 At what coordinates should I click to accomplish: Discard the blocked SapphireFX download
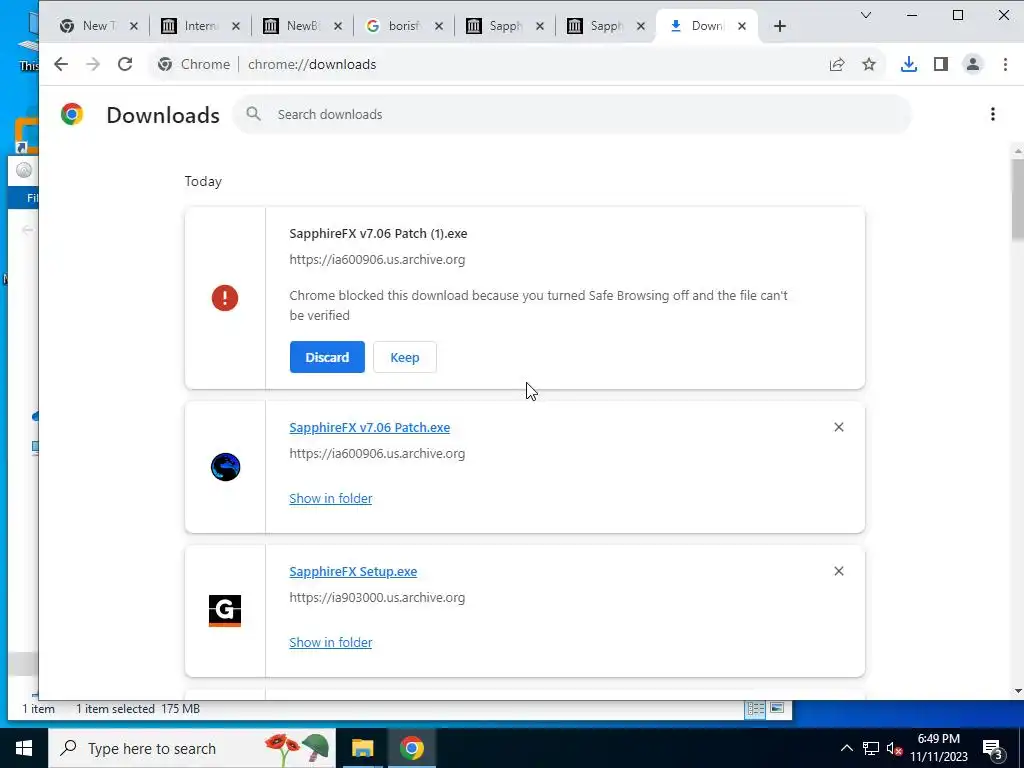(327, 357)
